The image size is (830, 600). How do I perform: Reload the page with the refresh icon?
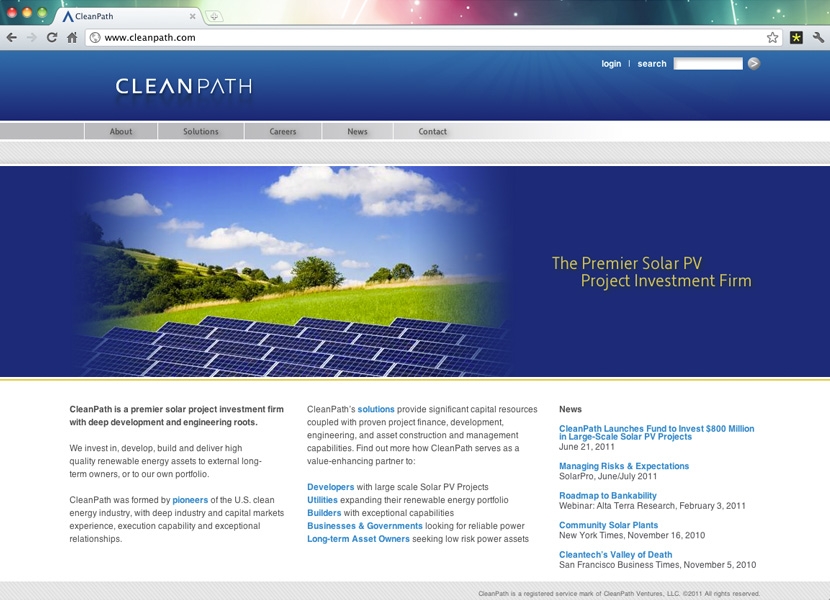pyautogui.click(x=52, y=38)
